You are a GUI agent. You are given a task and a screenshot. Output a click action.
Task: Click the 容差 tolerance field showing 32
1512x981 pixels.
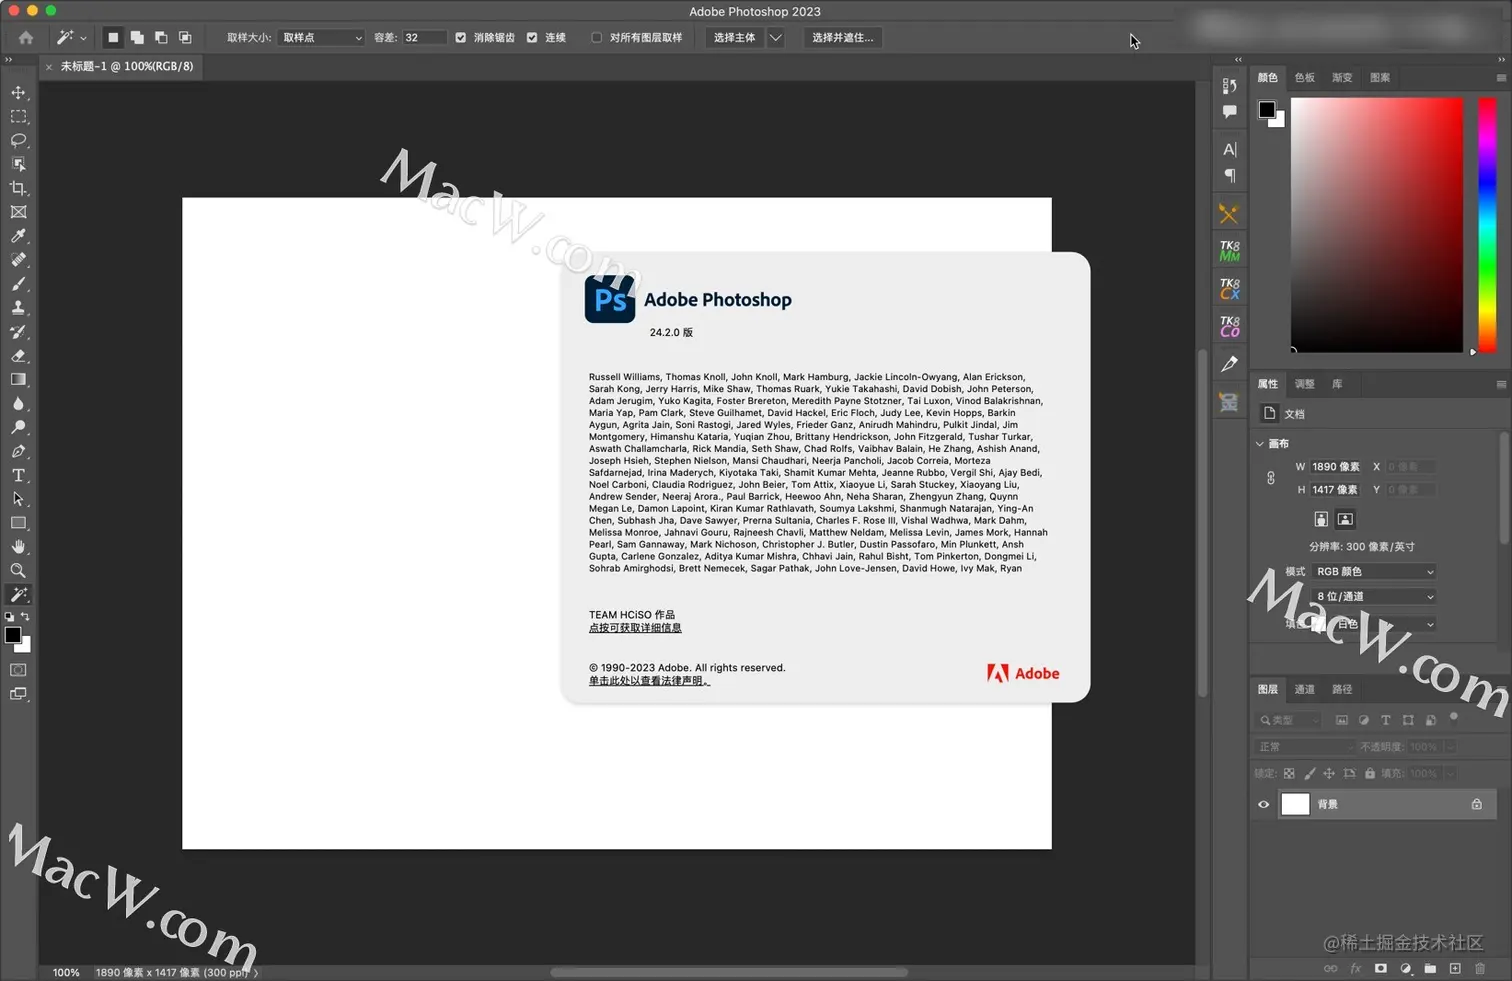[424, 38]
